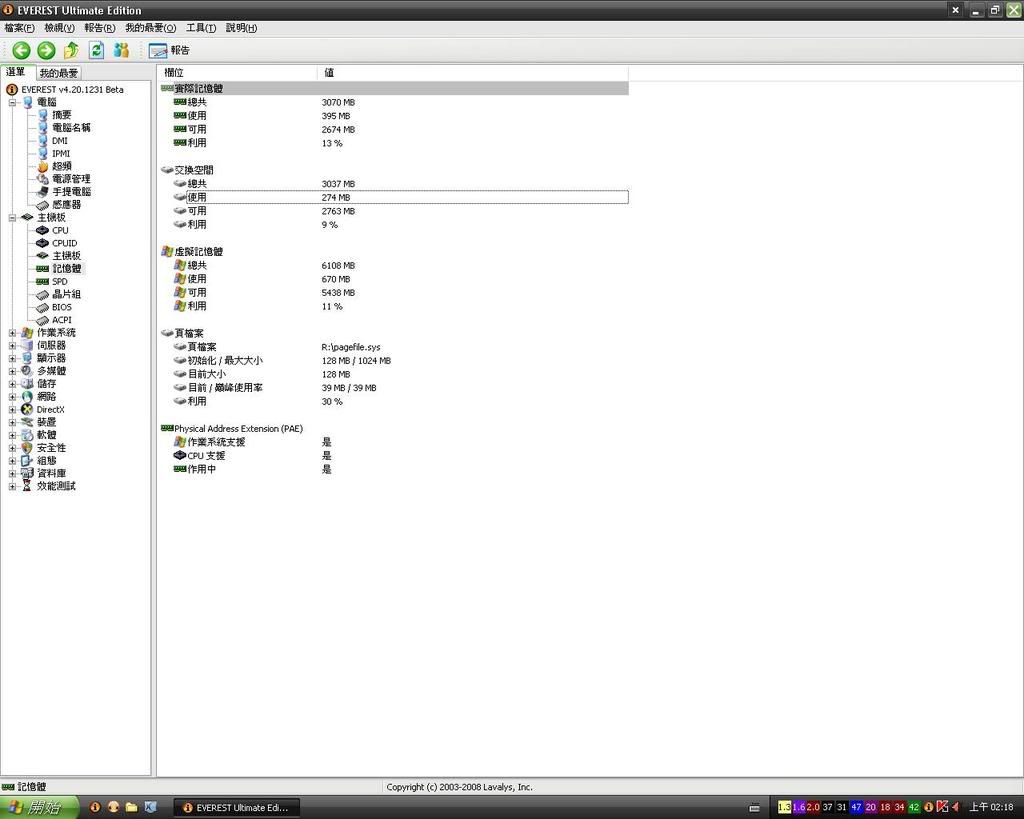Viewport: 1024px width, 819px height.
Task: Click the taskbar clock showing 上午 02:18
Action: point(991,807)
